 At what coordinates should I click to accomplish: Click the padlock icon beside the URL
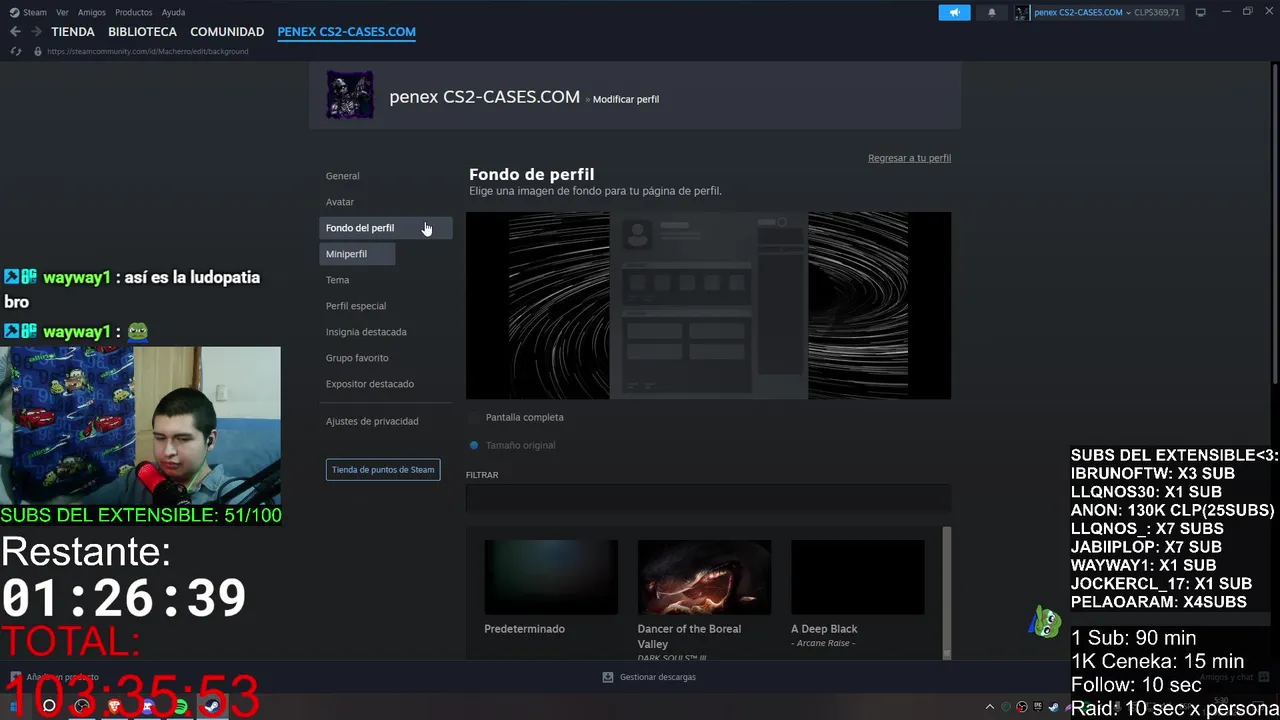[38, 51]
